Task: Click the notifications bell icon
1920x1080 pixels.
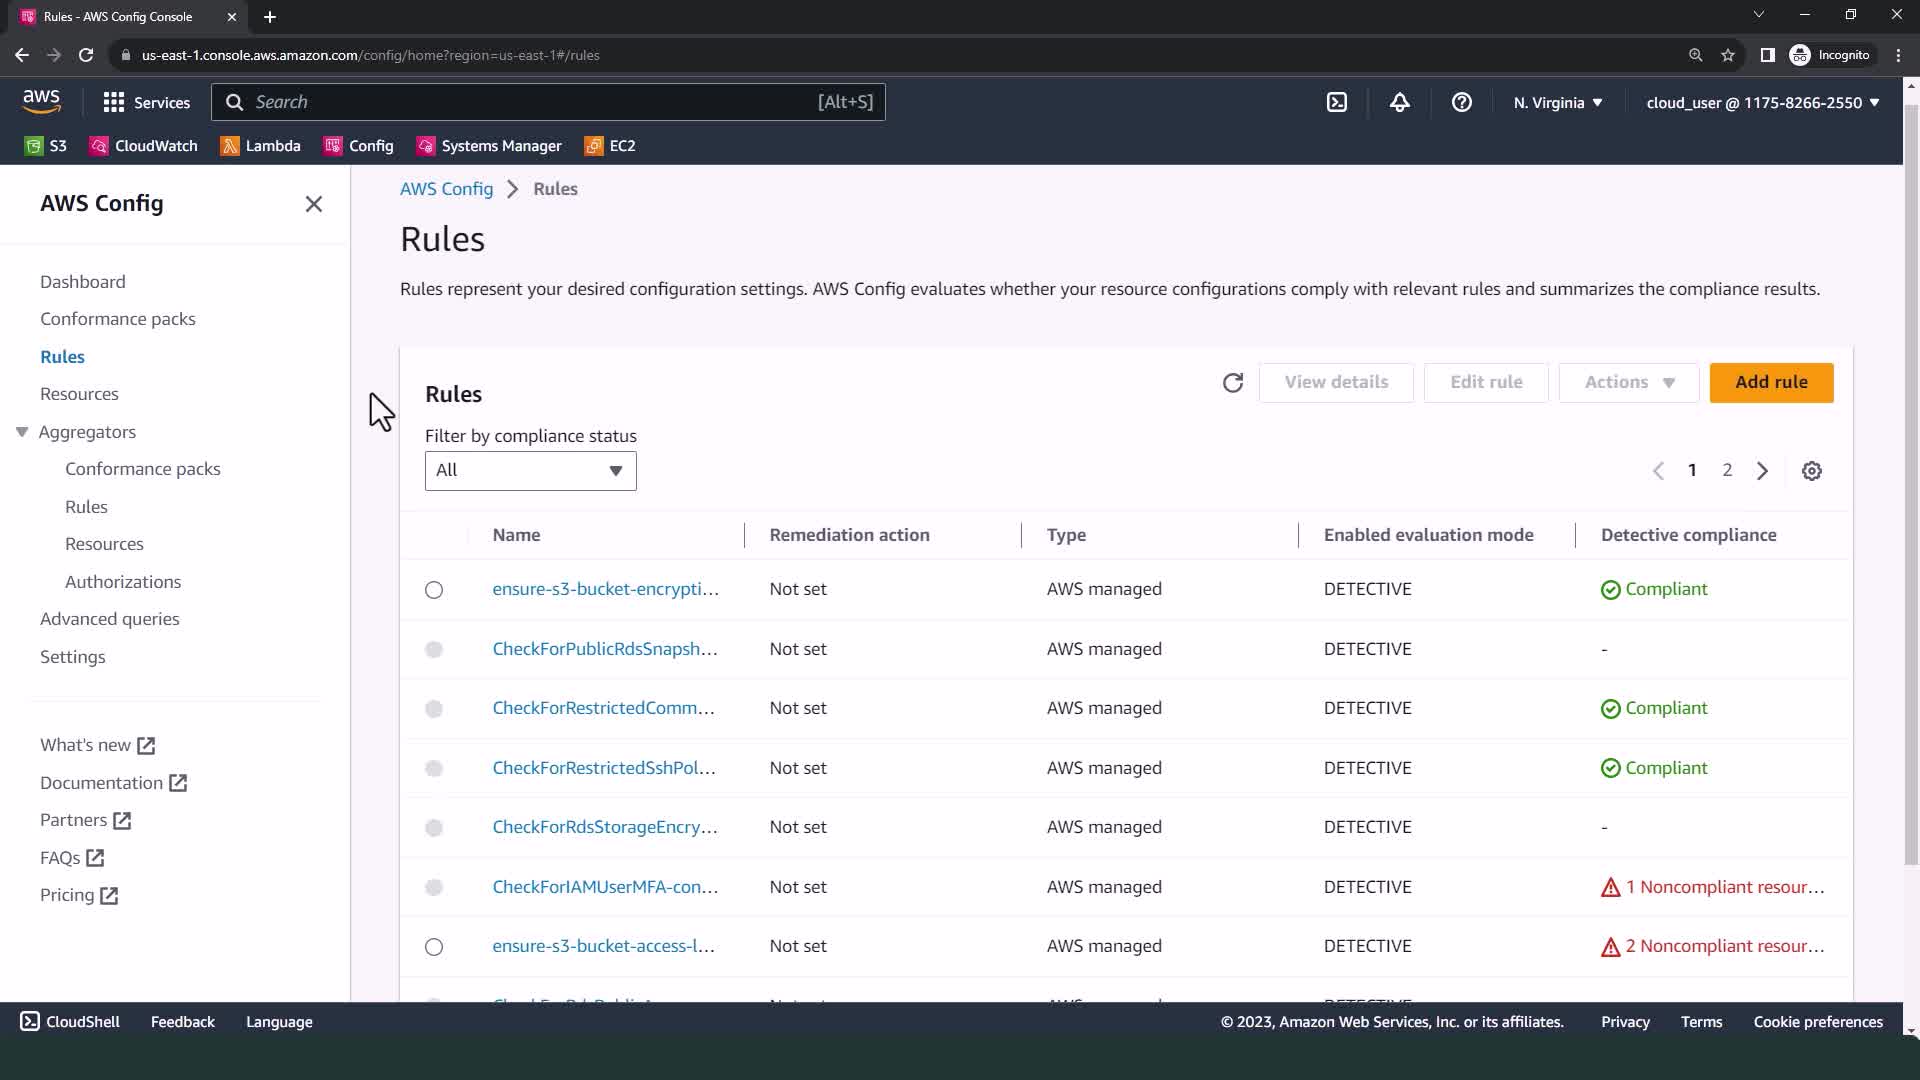Action: point(1399,102)
